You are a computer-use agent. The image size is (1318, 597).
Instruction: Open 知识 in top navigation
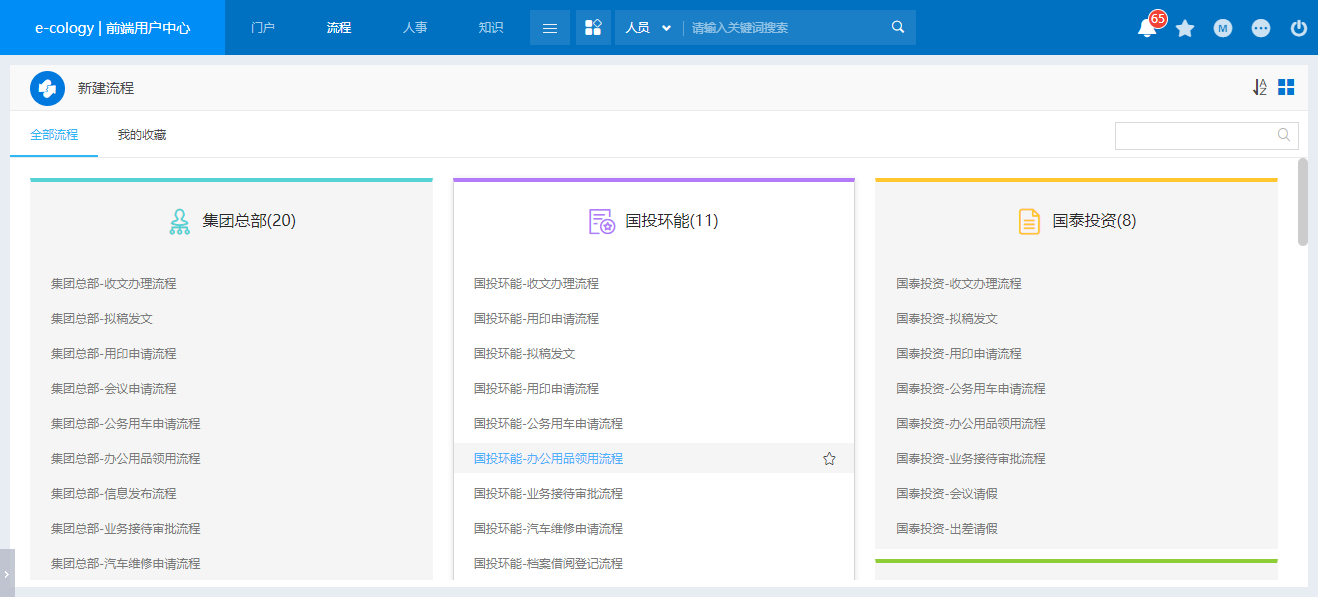(x=491, y=28)
